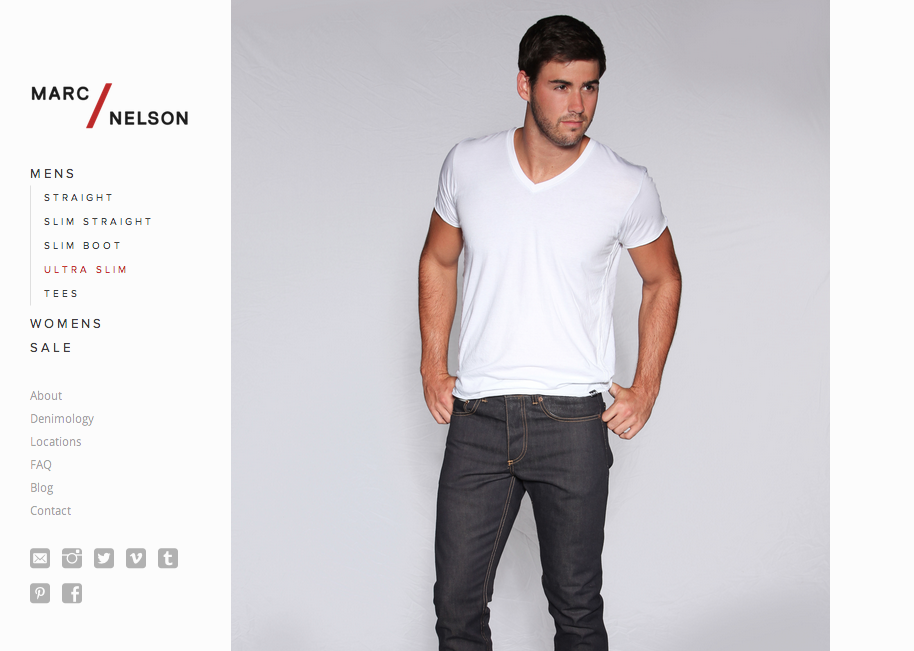Collapse the MENS menu section
914x651 pixels.
52,174
